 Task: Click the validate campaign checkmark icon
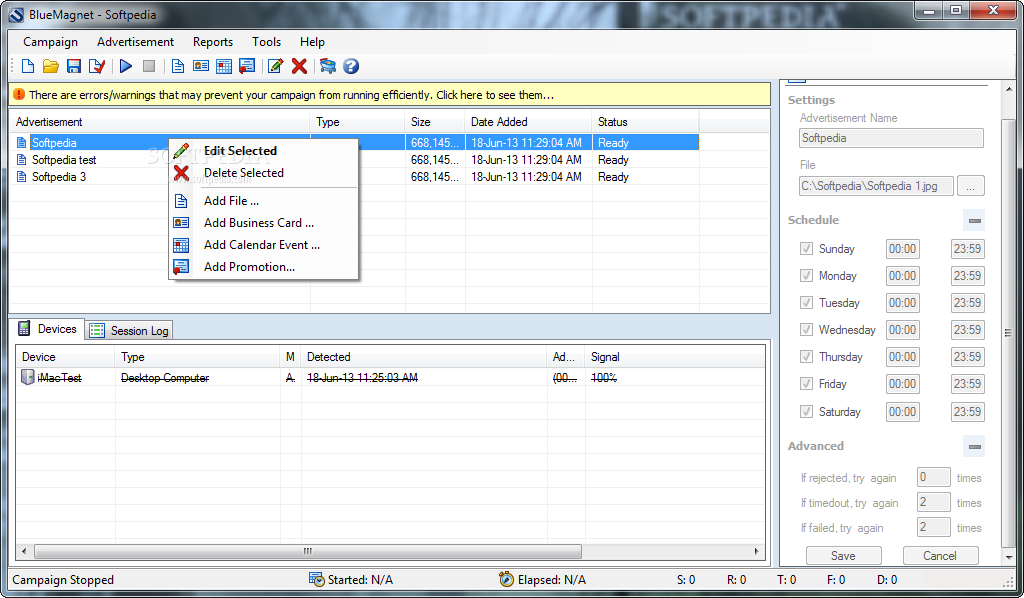97,66
